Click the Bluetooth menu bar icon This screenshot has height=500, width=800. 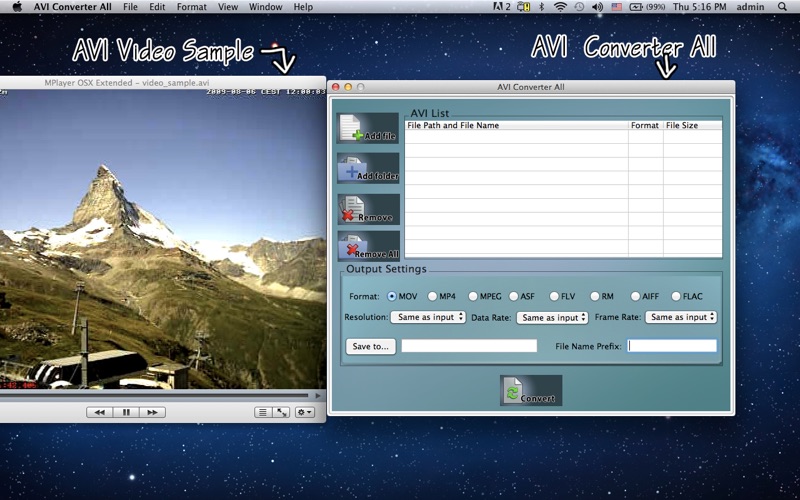pos(542,7)
